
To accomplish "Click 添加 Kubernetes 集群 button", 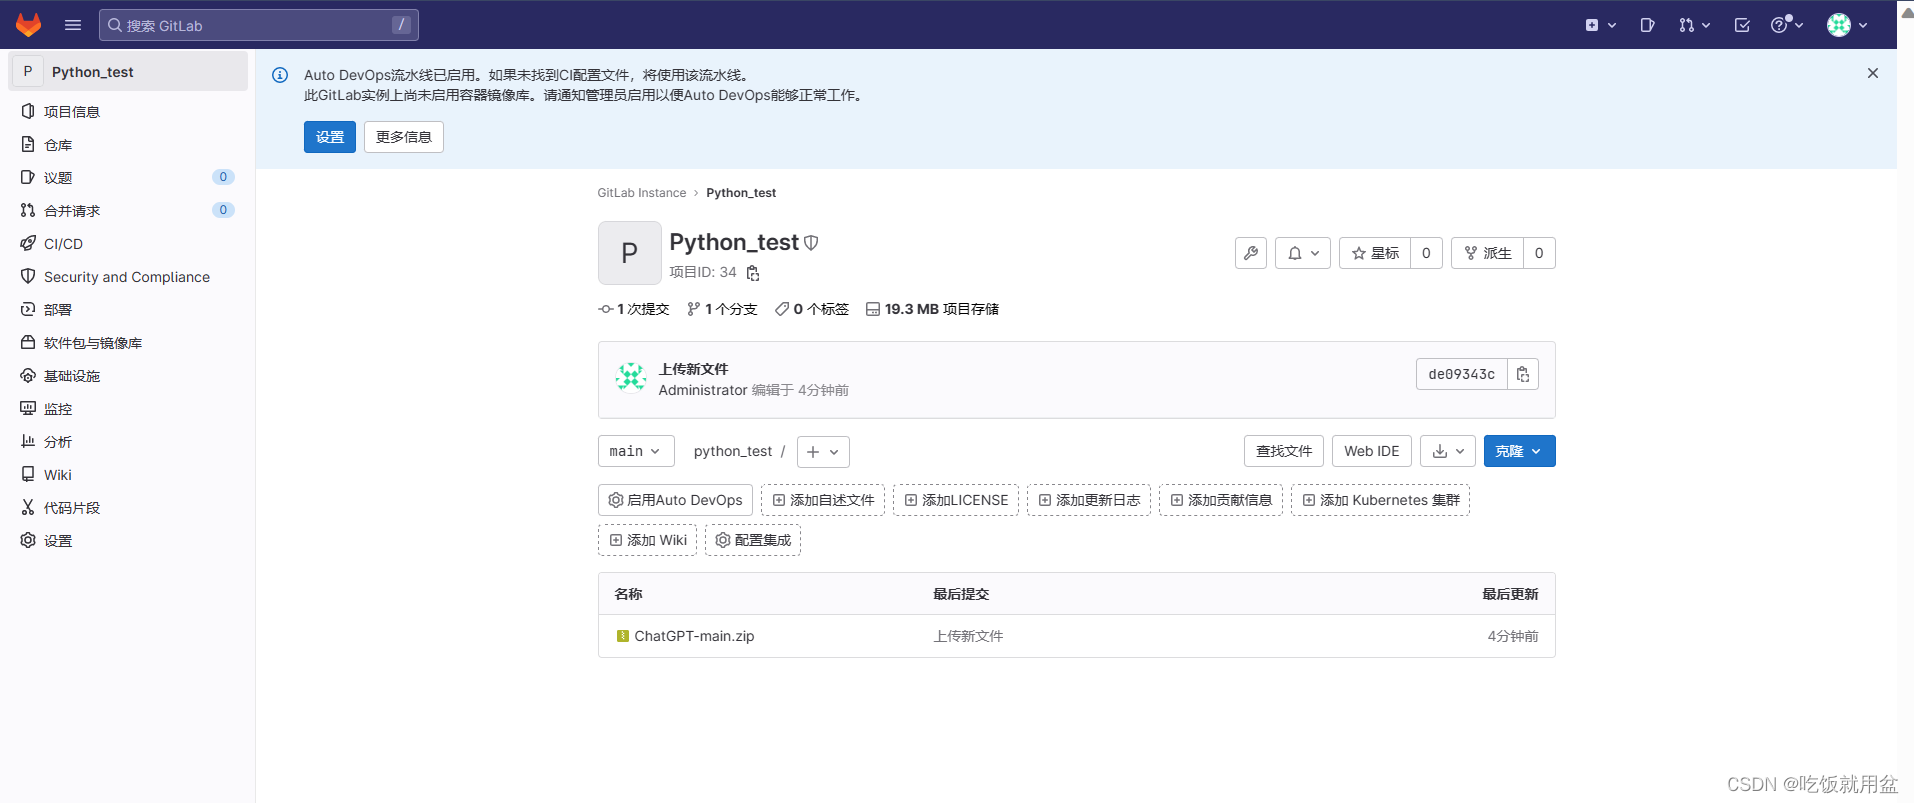I will 1380,500.
